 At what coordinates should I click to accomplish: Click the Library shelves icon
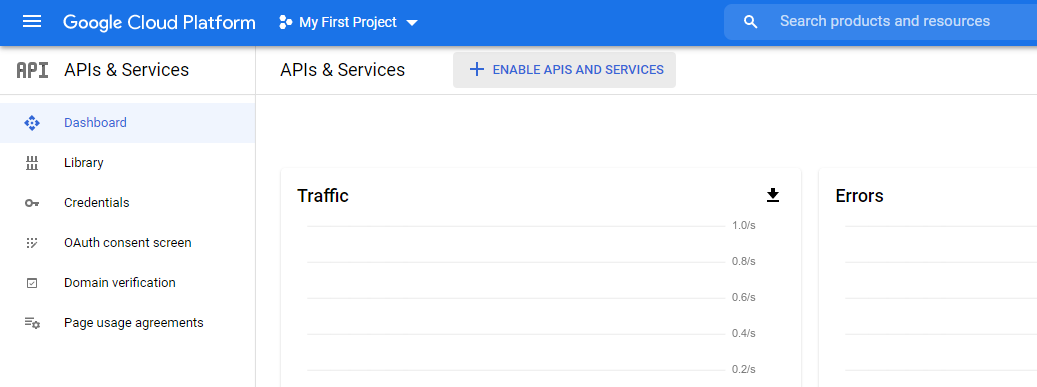click(32, 163)
